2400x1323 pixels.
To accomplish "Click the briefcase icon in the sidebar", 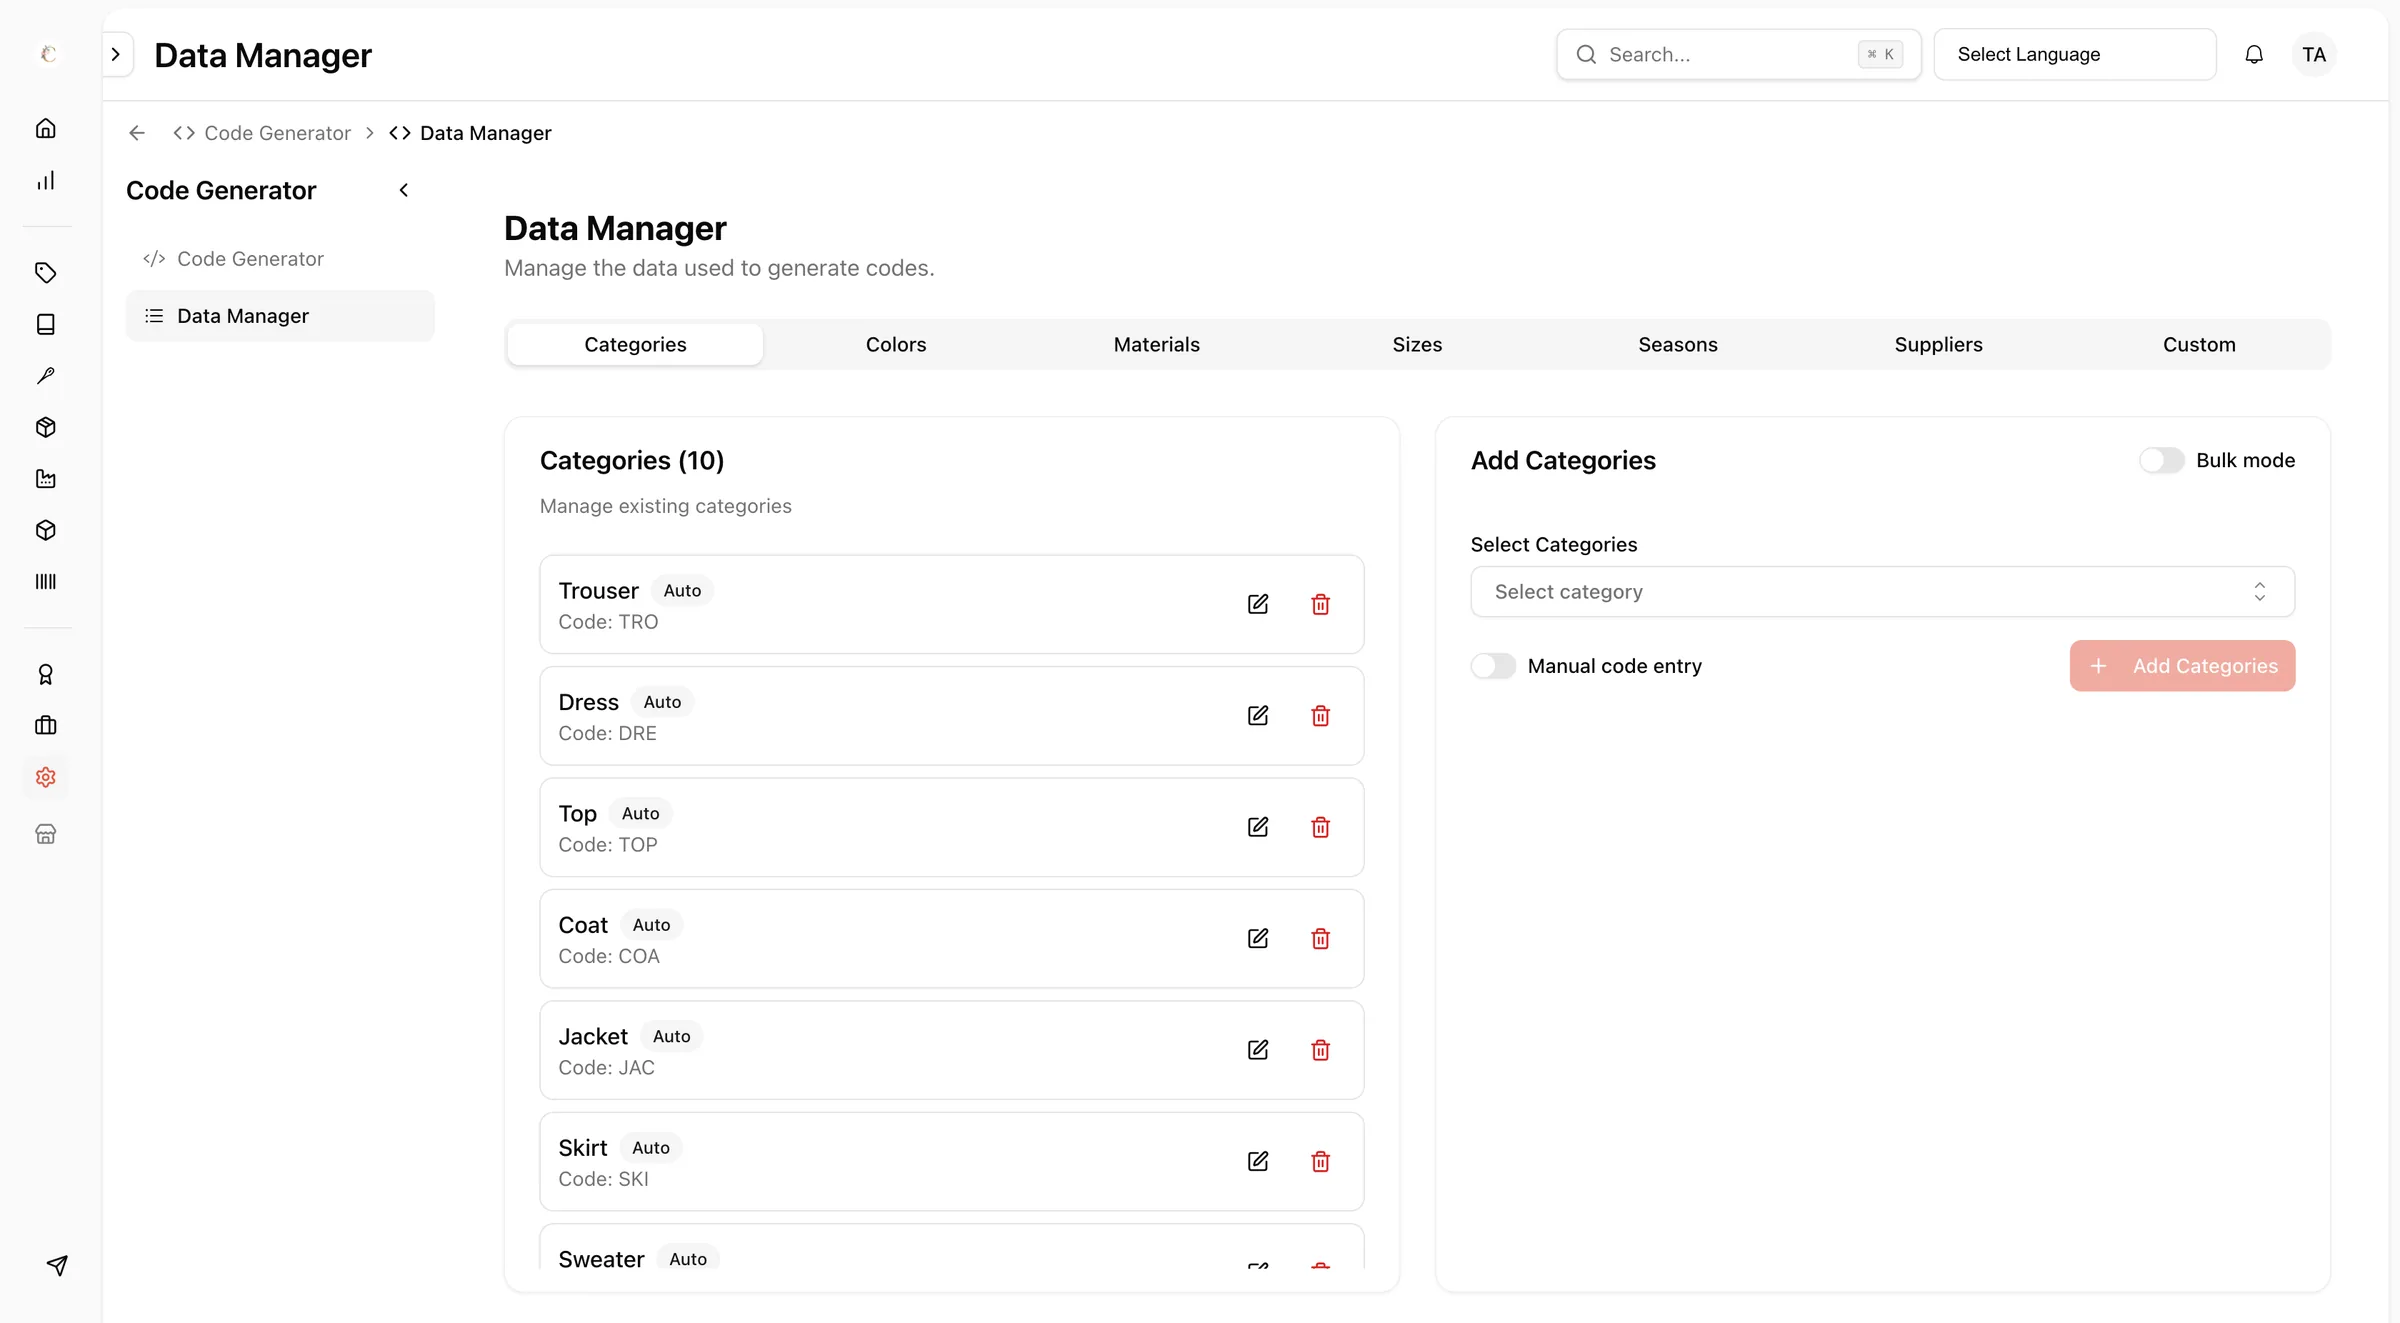I will [x=46, y=726].
